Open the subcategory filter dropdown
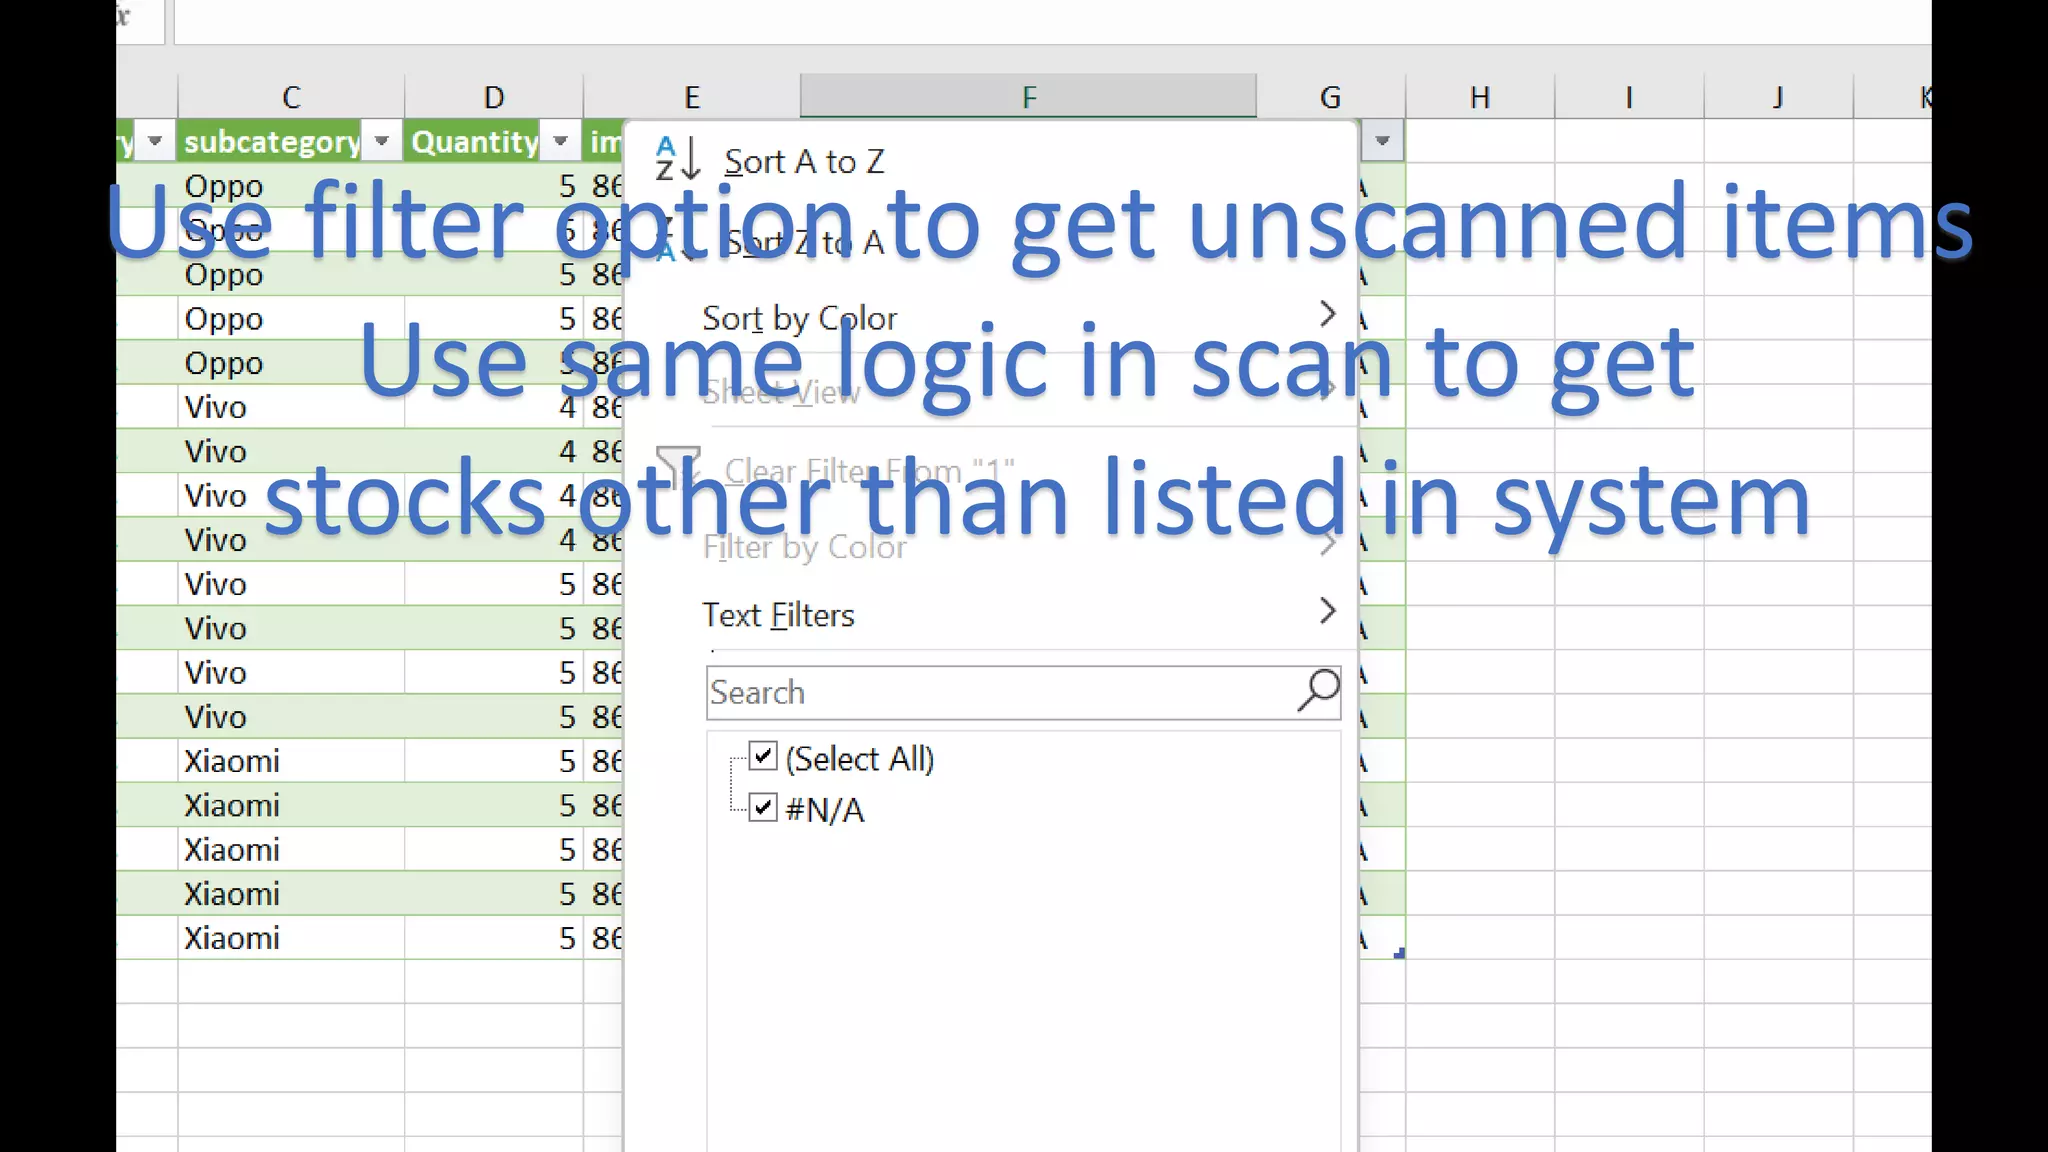 pos(381,141)
